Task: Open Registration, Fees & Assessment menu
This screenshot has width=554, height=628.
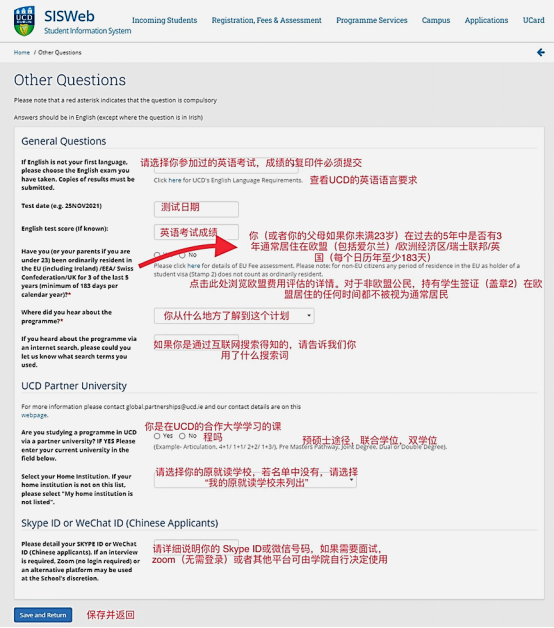Action: click(x=266, y=20)
